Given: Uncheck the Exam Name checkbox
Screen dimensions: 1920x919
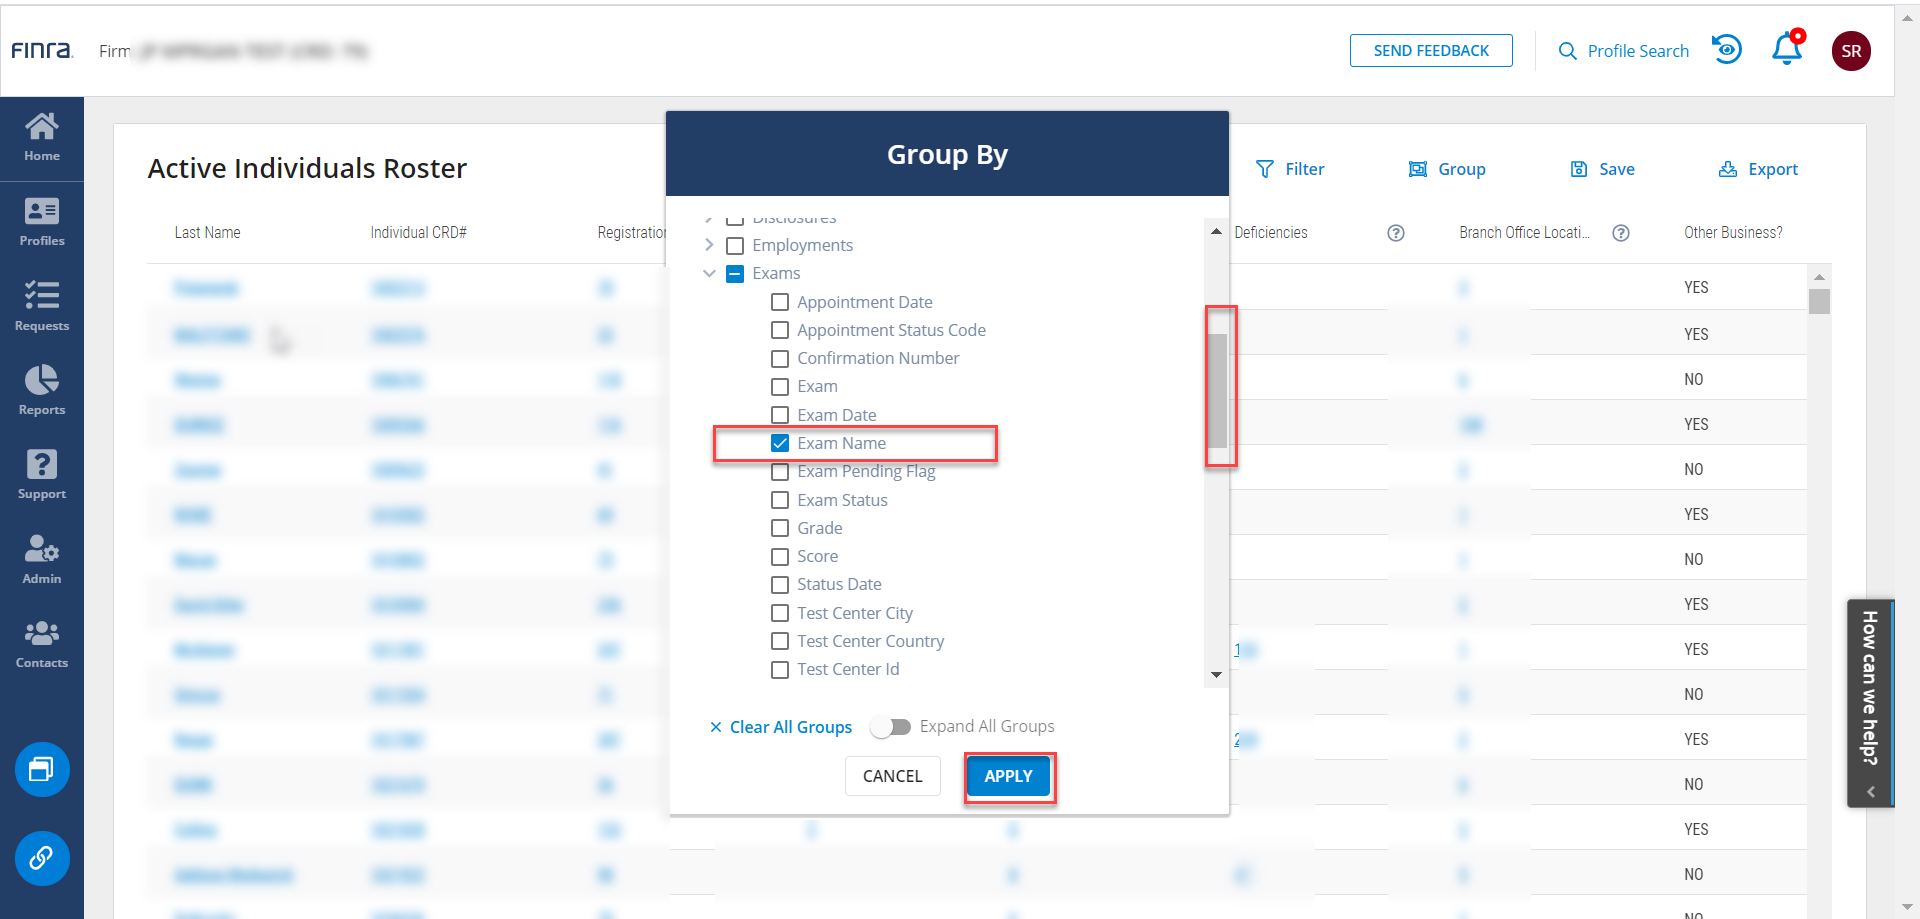Looking at the screenshot, I should pyautogui.click(x=780, y=443).
